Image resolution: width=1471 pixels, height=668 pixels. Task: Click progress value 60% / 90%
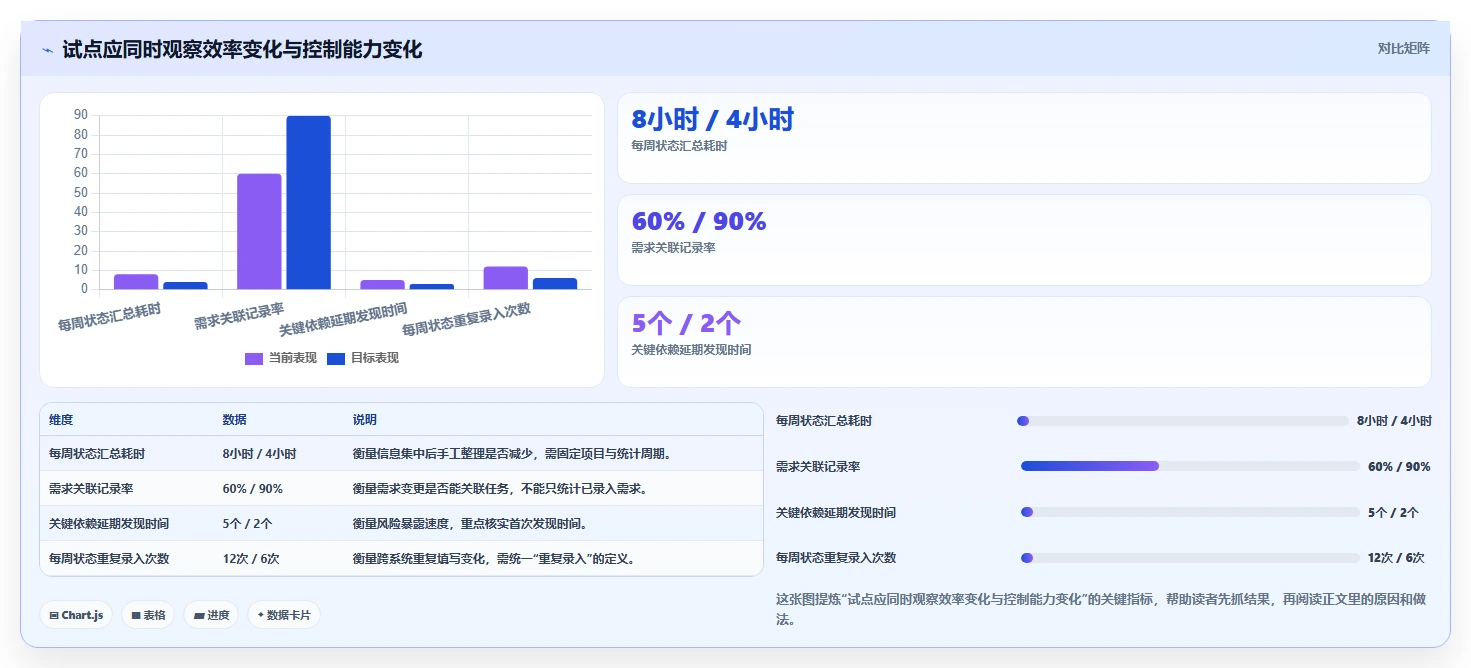1399,467
